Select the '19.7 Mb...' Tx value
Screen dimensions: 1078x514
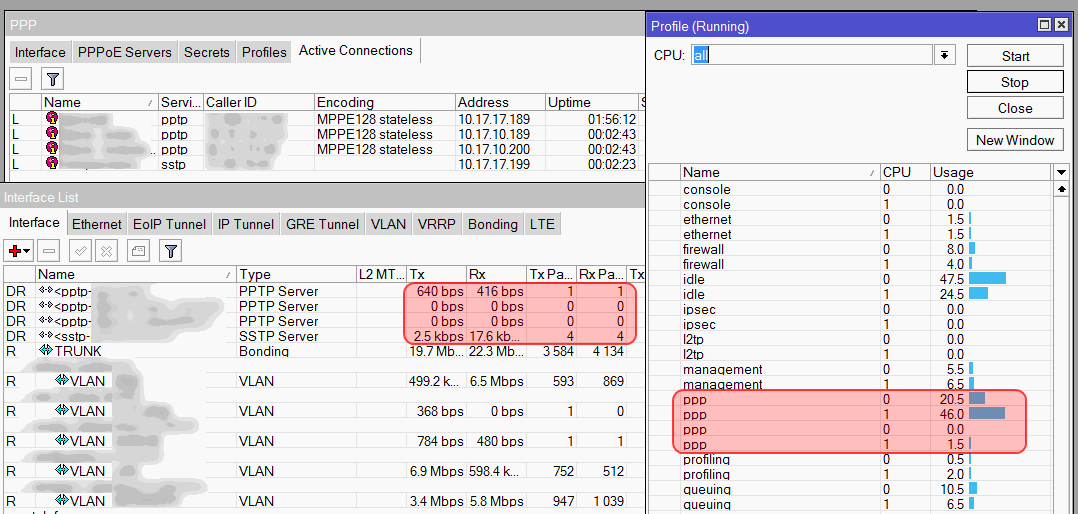coord(437,351)
